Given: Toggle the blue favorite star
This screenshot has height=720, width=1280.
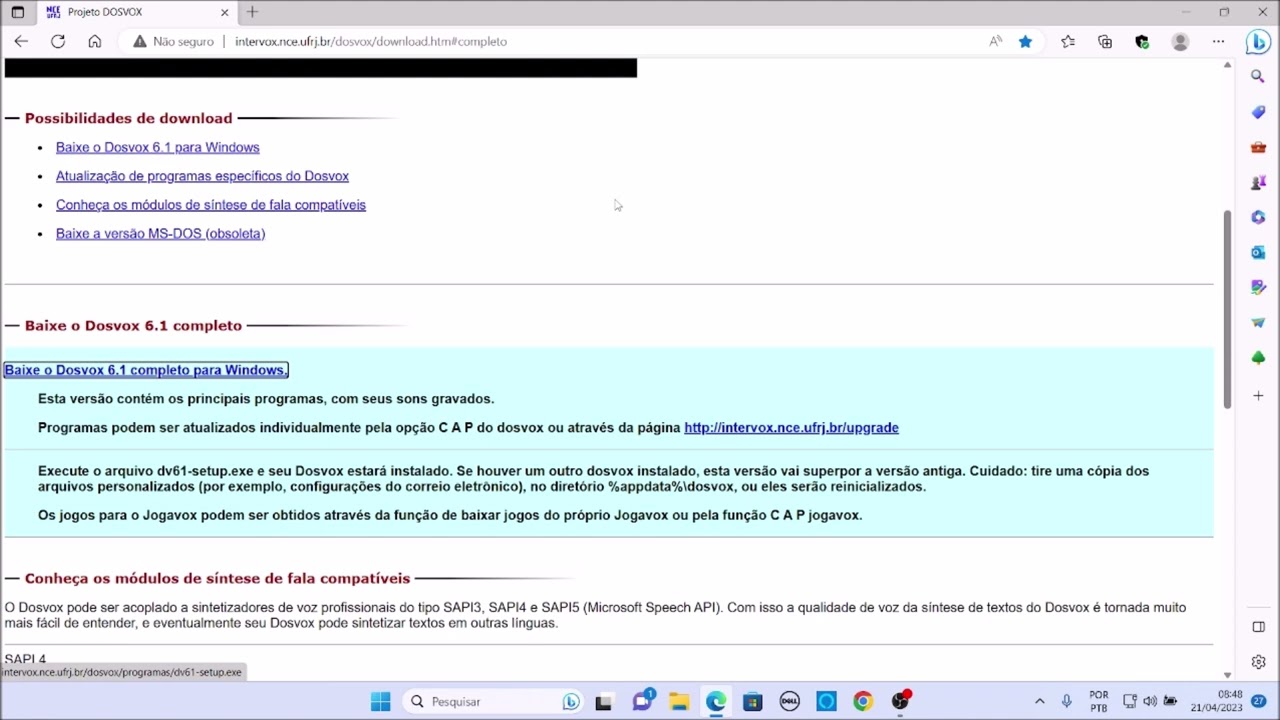Looking at the screenshot, I should [x=1025, y=41].
